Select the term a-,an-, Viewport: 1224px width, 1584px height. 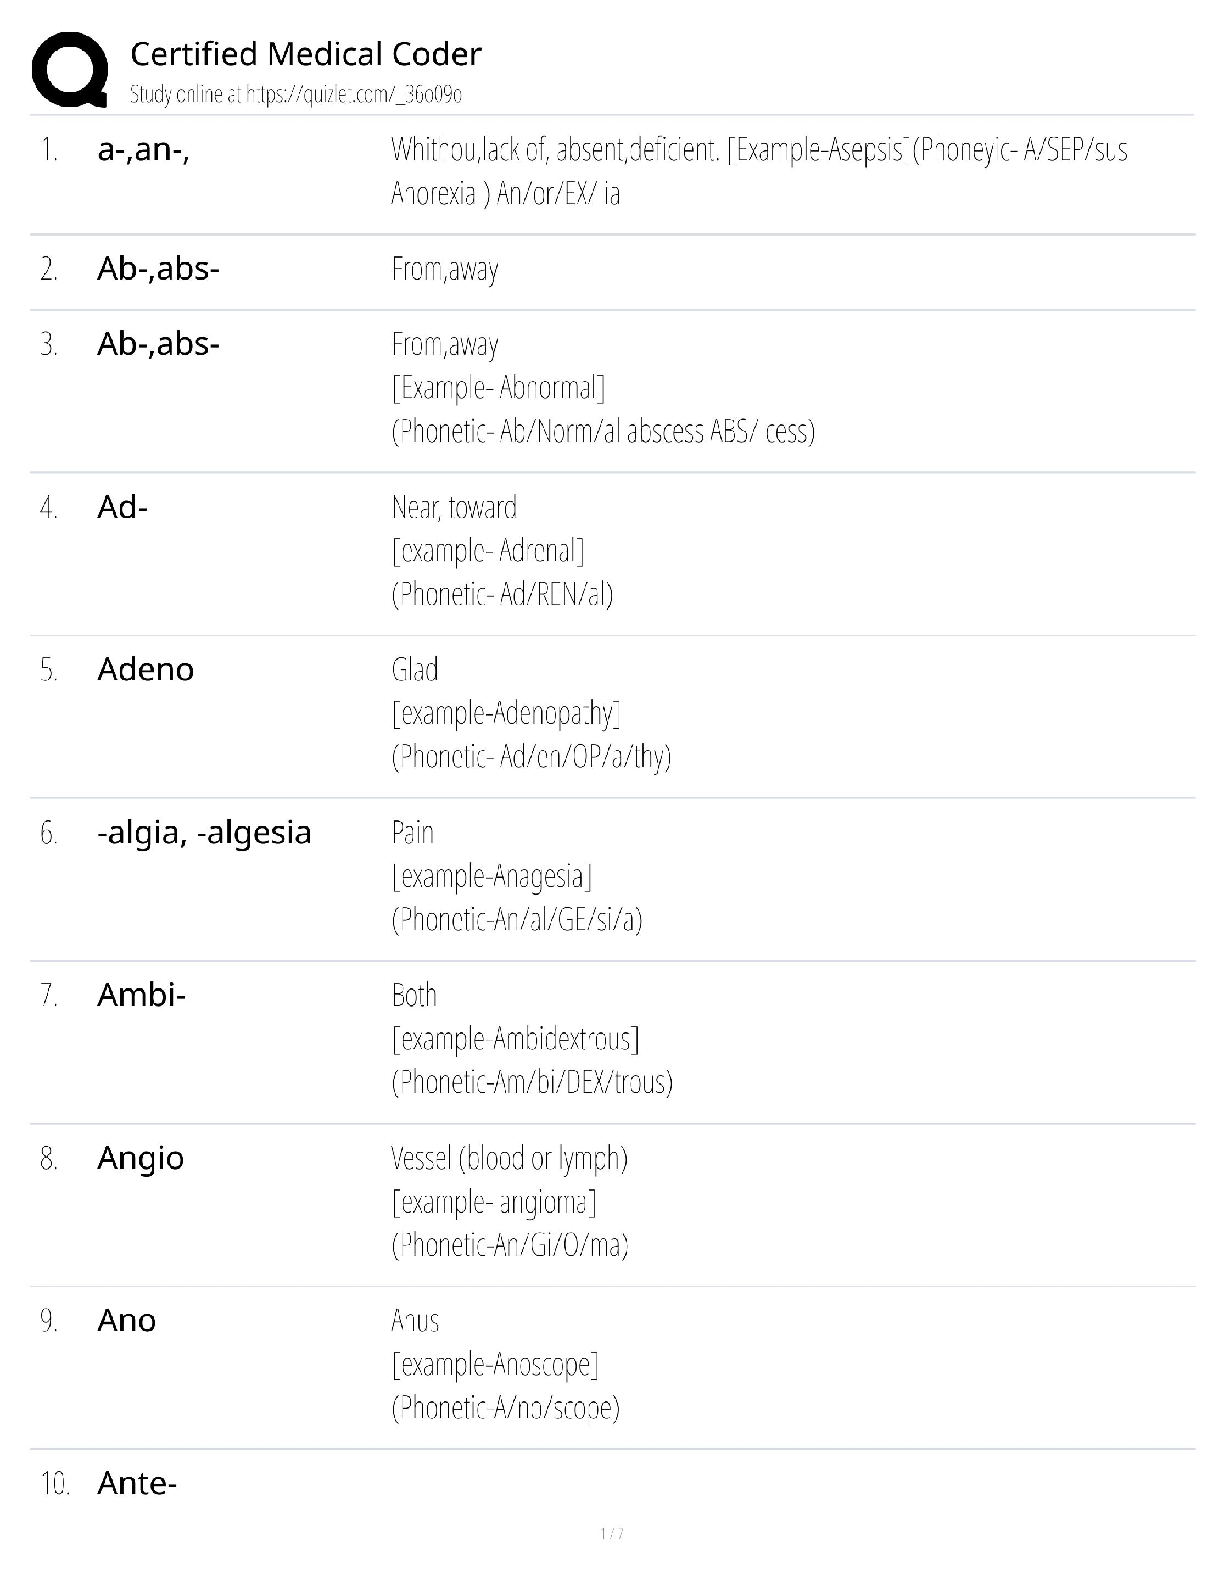click(143, 150)
